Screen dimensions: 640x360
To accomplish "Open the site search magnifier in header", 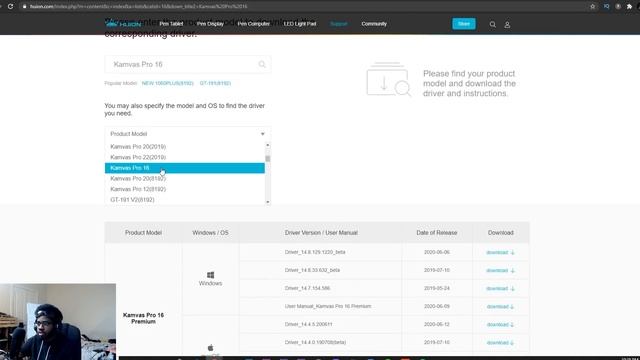I will 493,24.
